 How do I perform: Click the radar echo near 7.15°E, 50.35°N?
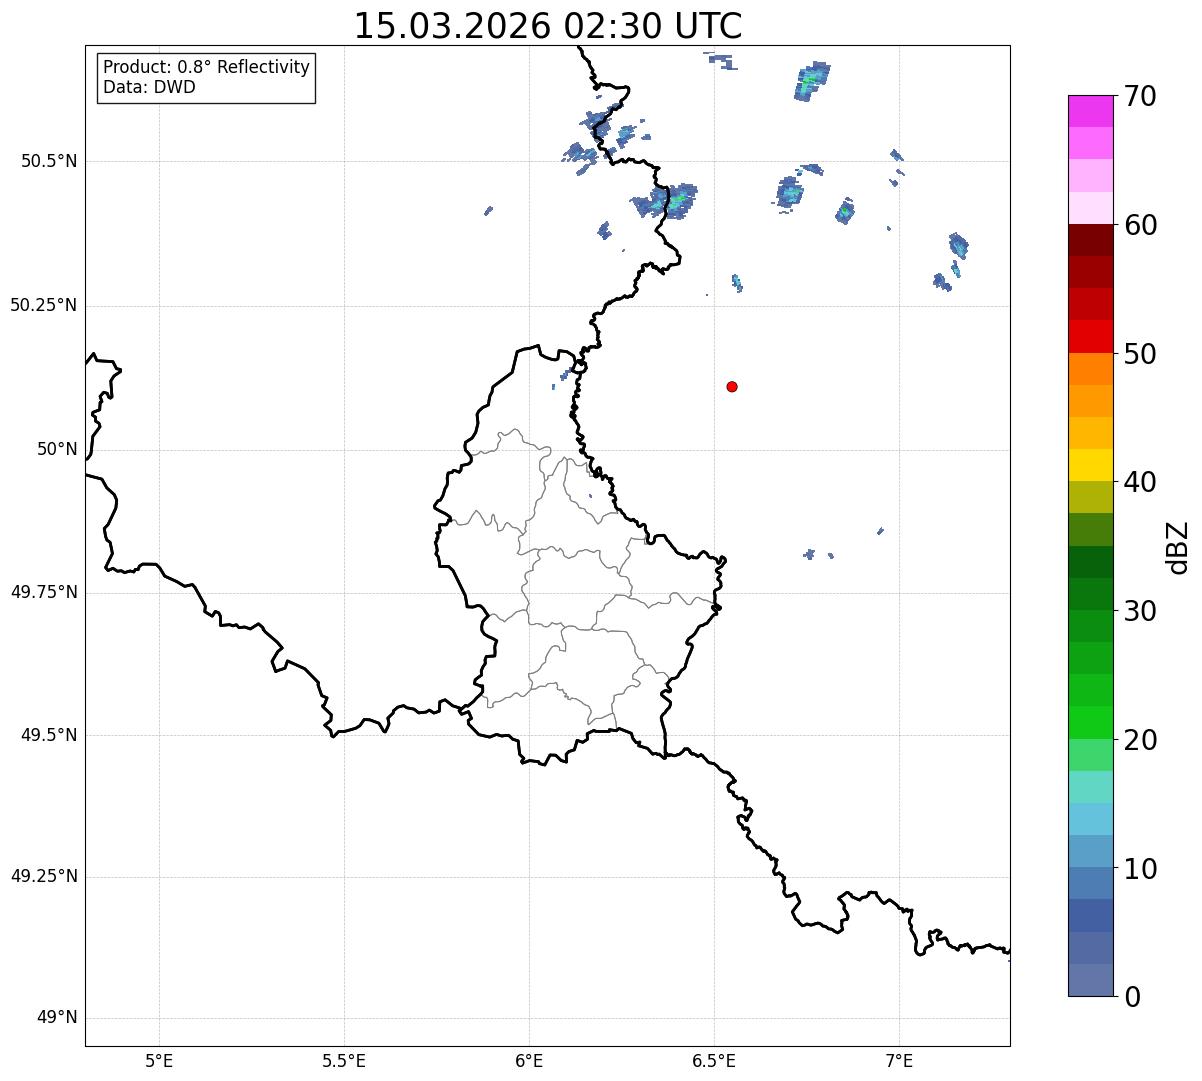click(958, 245)
